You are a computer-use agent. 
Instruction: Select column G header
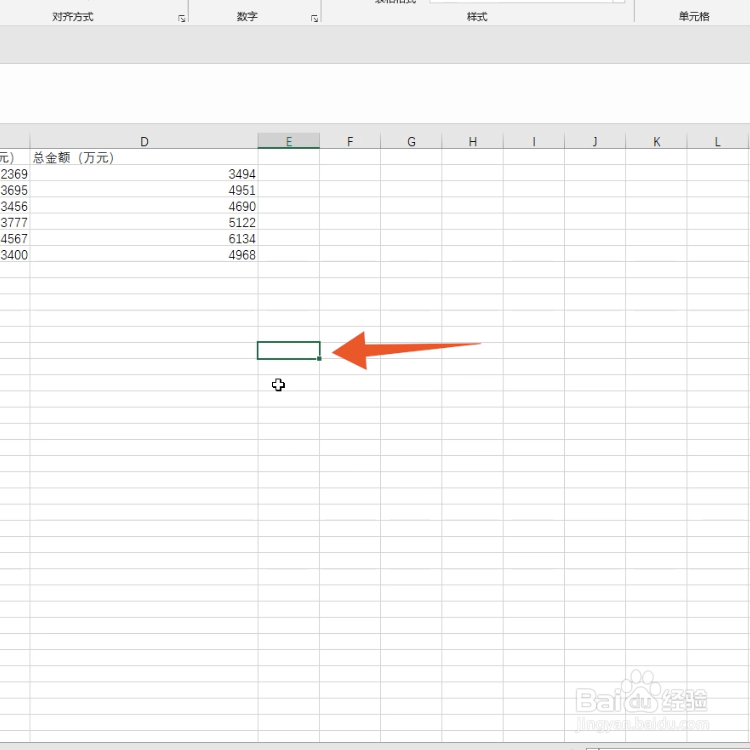(x=411, y=141)
